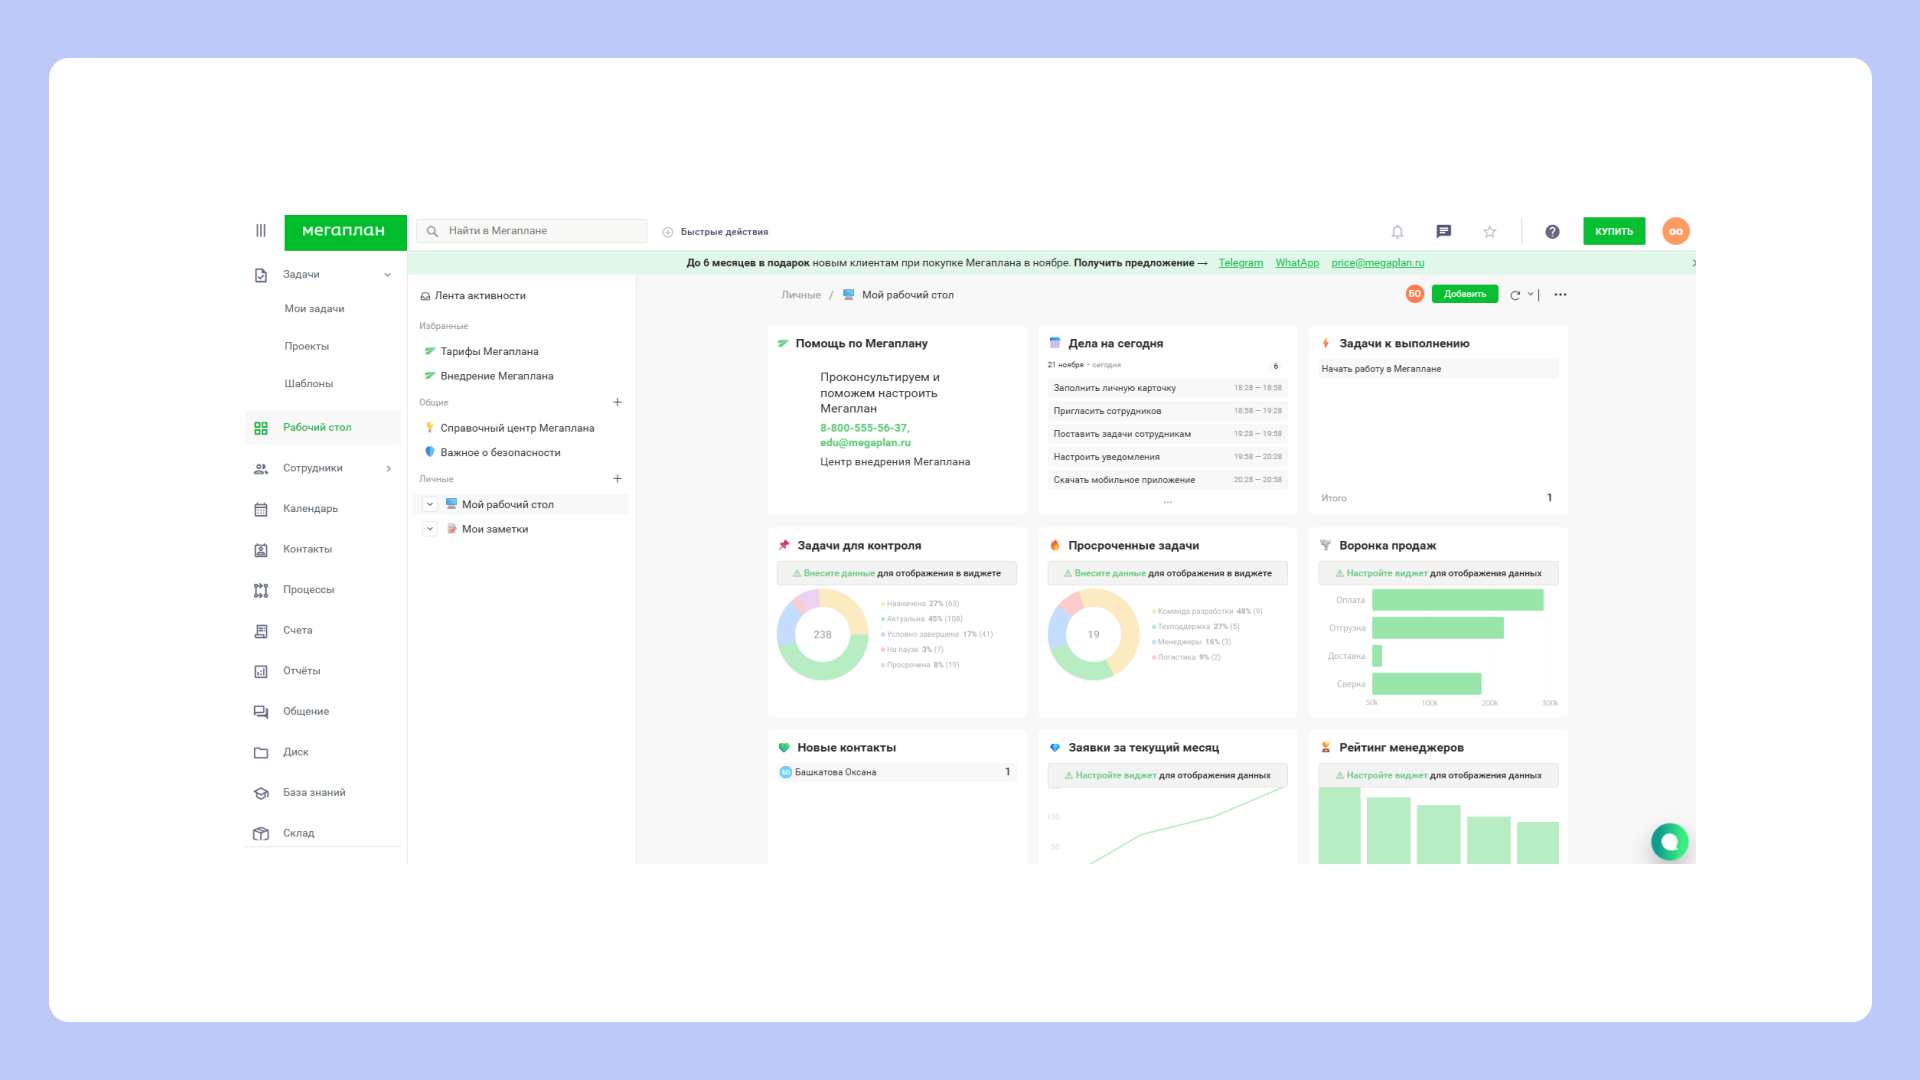The width and height of the screenshot is (1920, 1080).
Task: Click the Оплата bar in sales funnel
Action: click(x=1457, y=600)
